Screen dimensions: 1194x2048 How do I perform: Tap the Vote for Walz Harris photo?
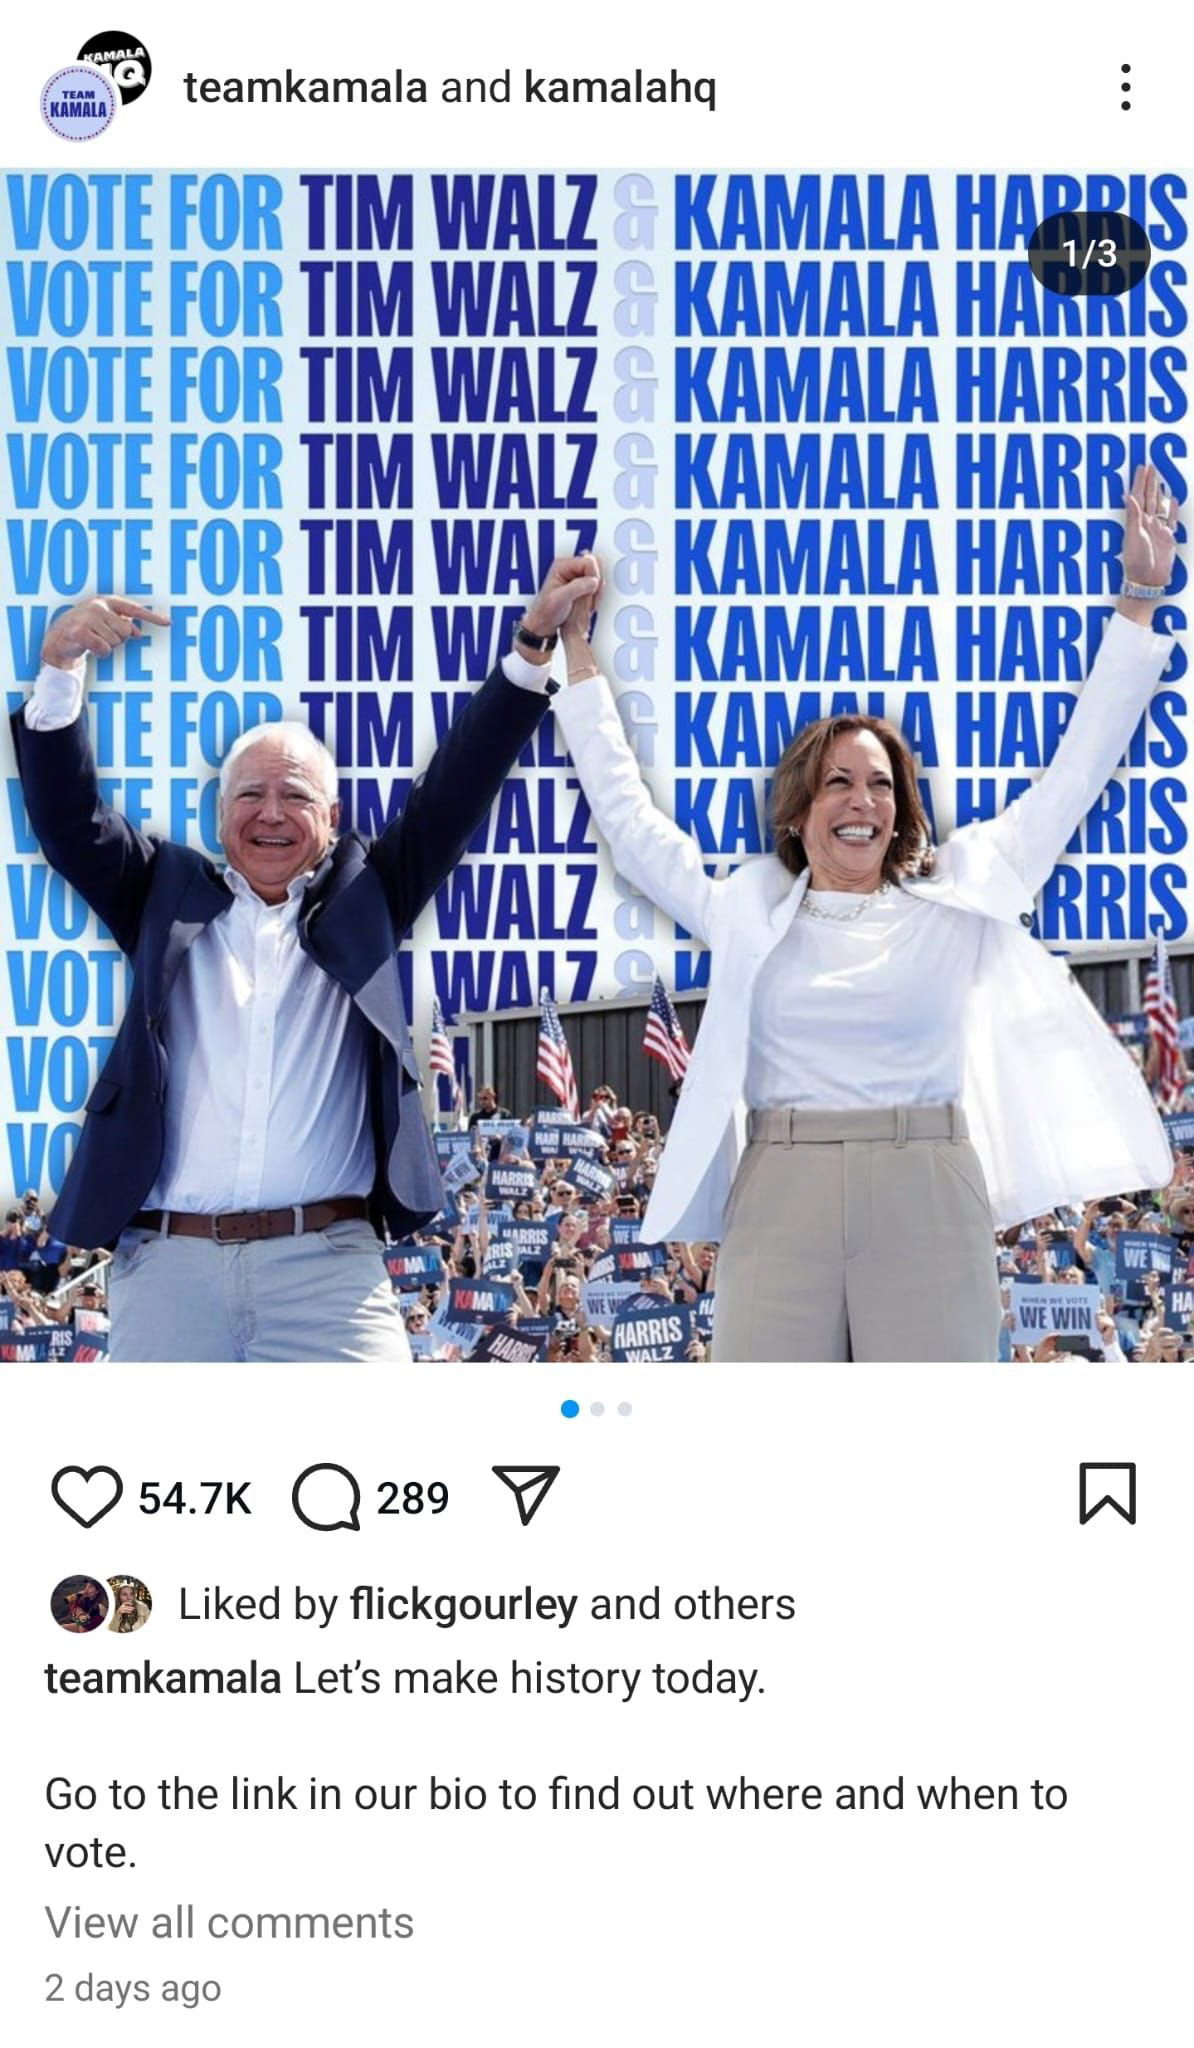coord(597,765)
